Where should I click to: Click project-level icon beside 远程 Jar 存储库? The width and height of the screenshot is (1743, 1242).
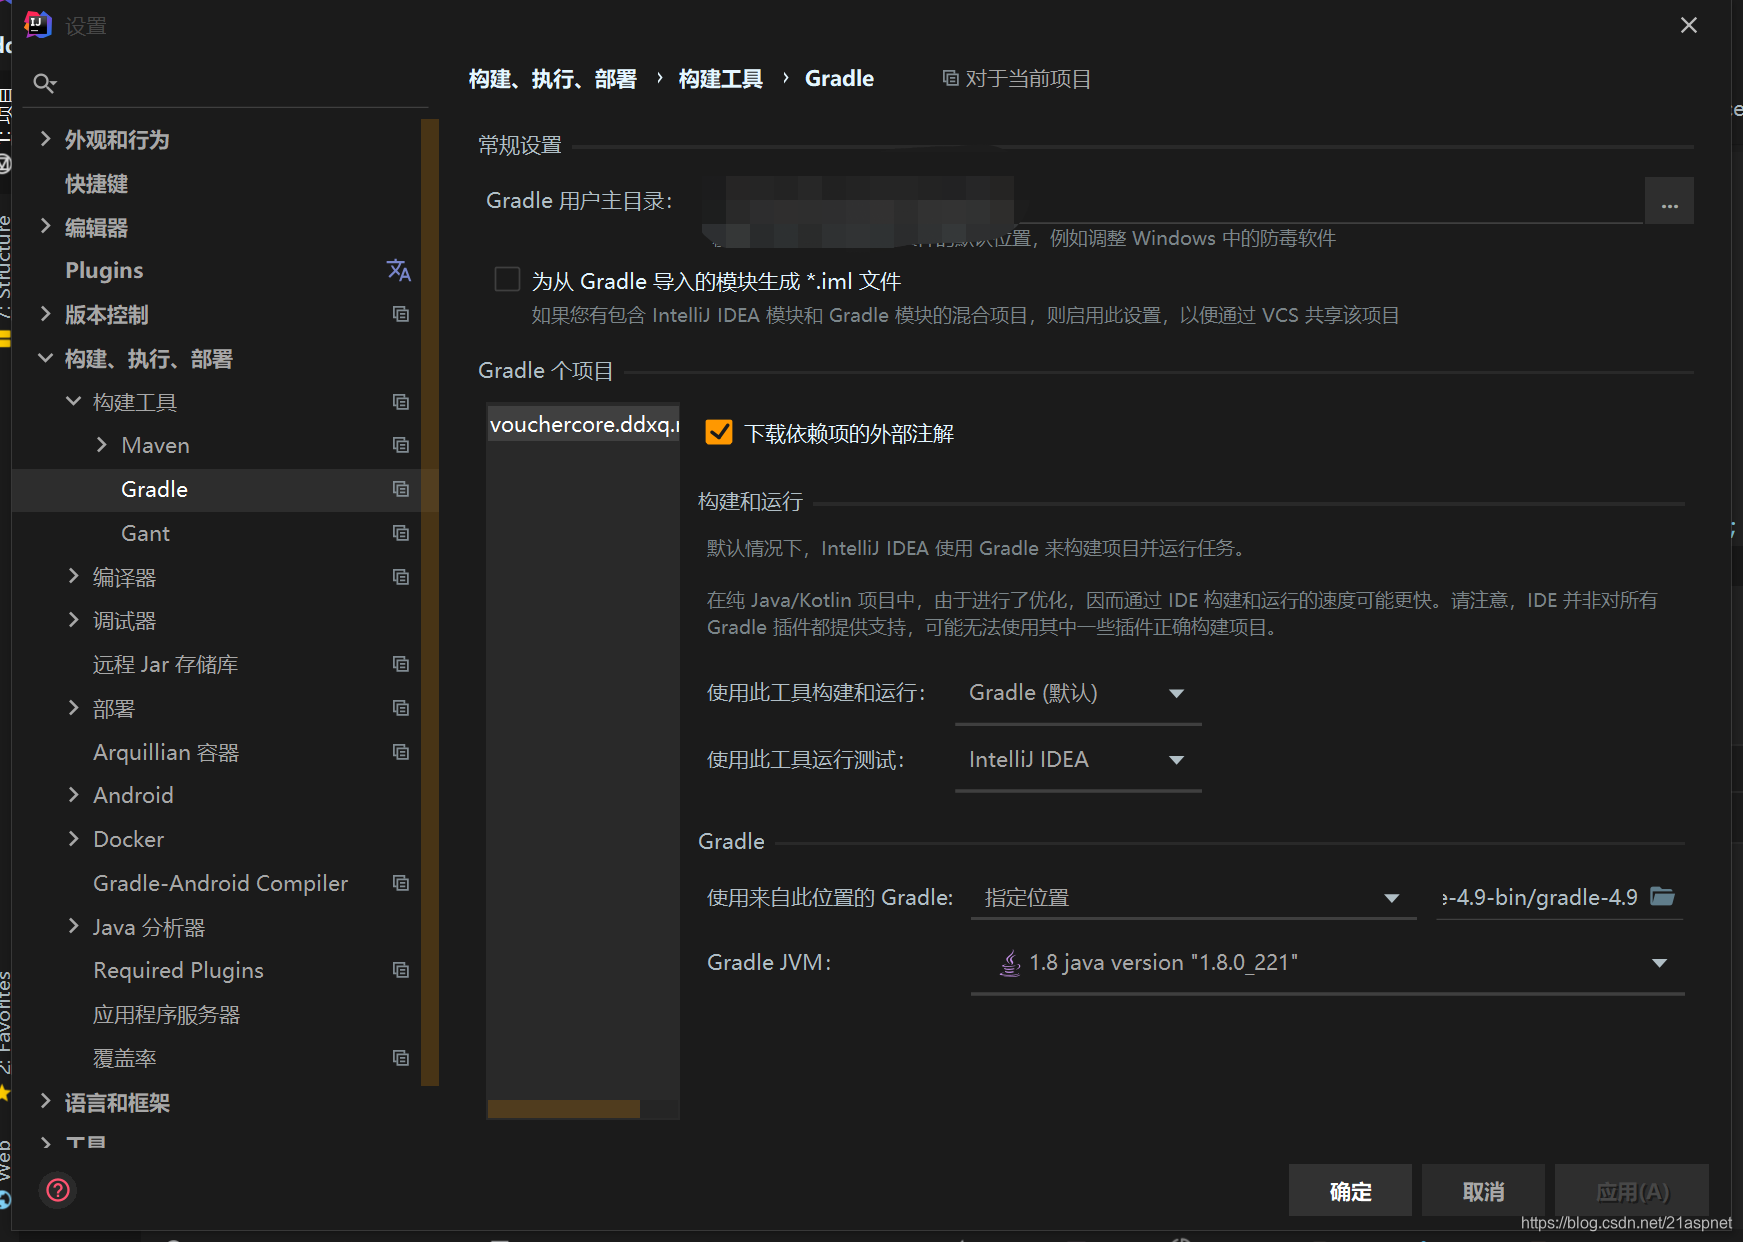point(401,664)
